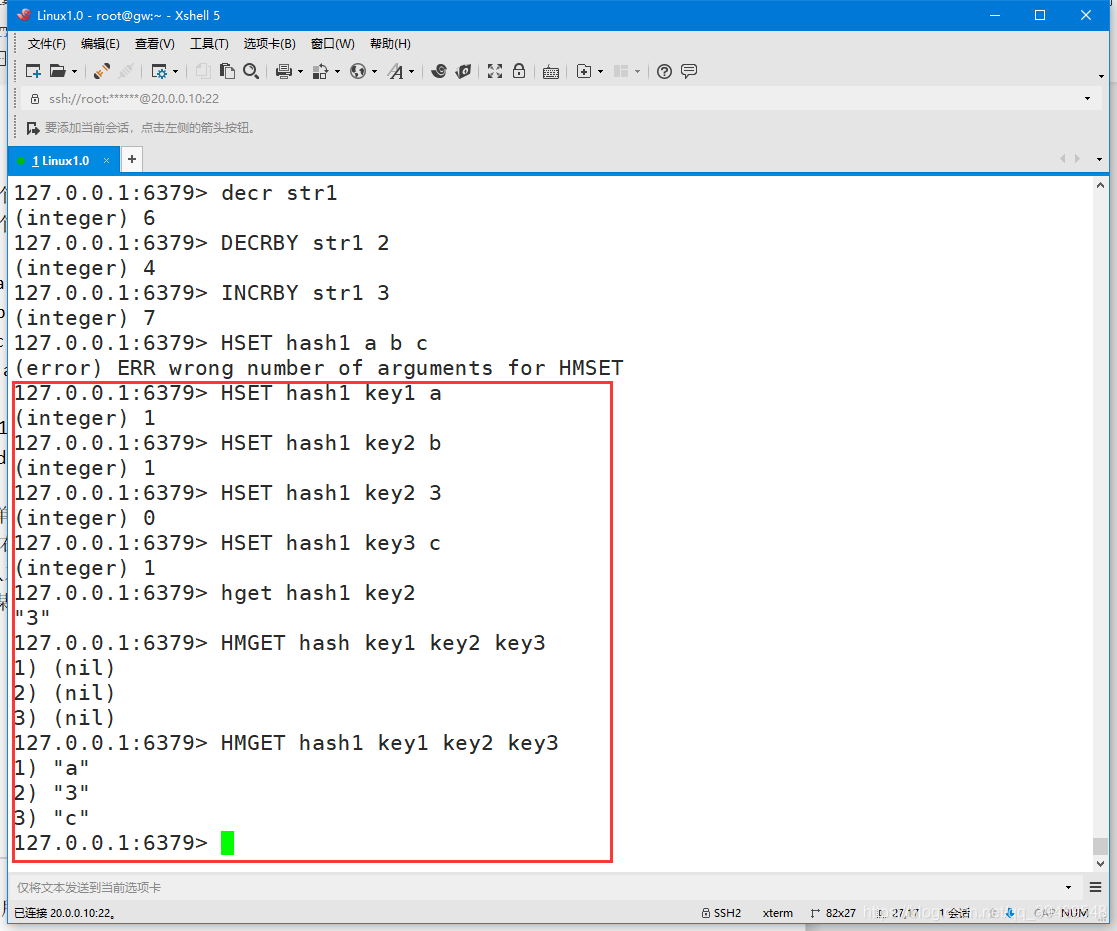Click the globe encoding icon
The height and width of the screenshot is (931, 1117).
[x=358, y=71]
